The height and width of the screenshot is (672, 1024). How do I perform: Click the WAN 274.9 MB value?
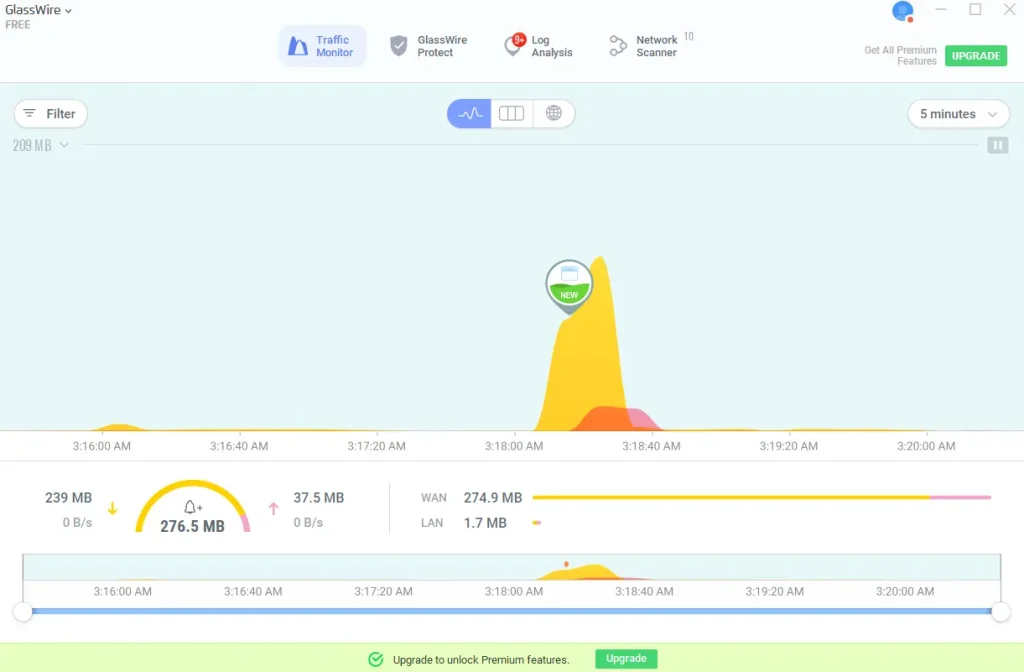pyautogui.click(x=492, y=498)
